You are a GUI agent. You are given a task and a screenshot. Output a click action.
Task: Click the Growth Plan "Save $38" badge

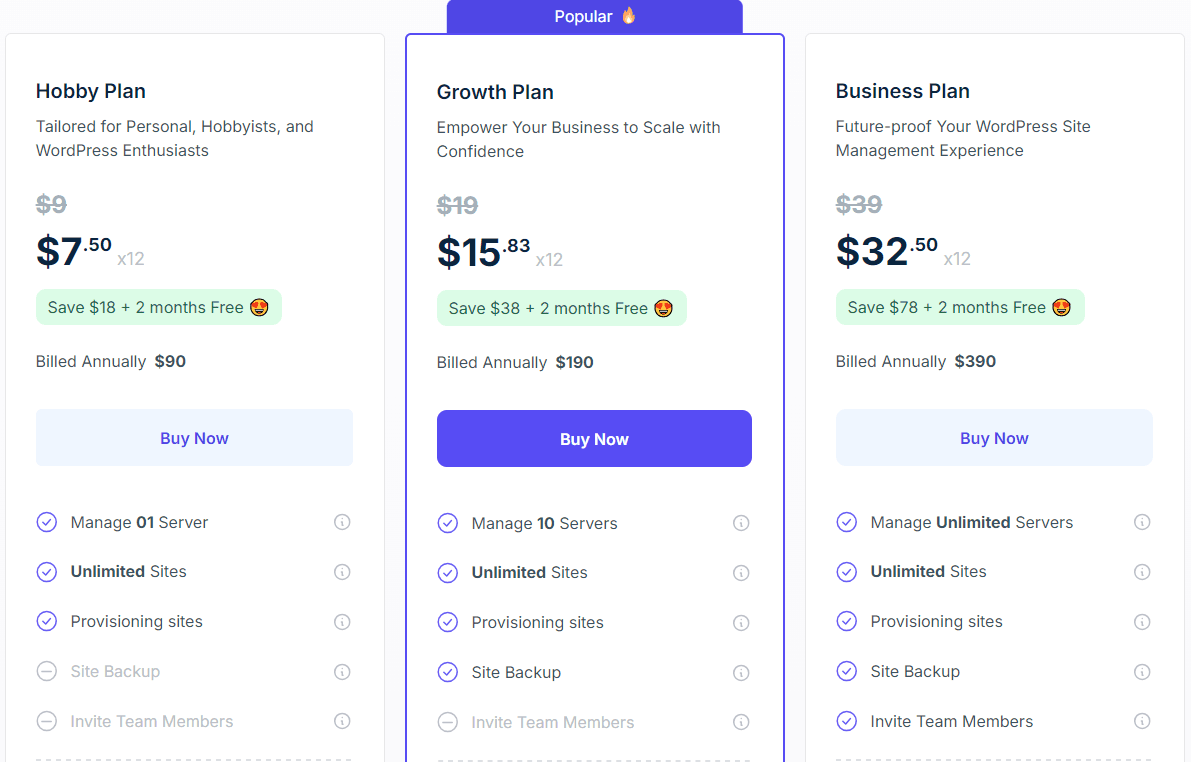tap(561, 309)
